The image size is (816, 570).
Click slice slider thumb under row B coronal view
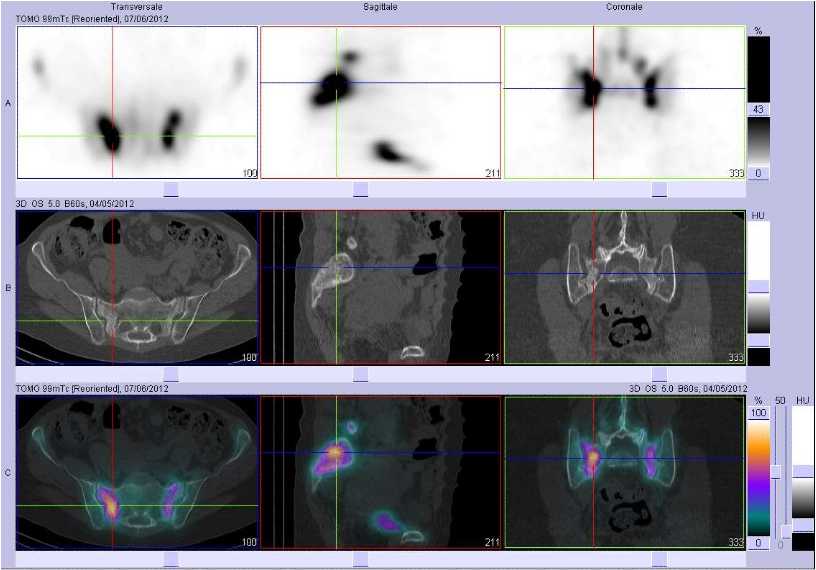click(659, 374)
